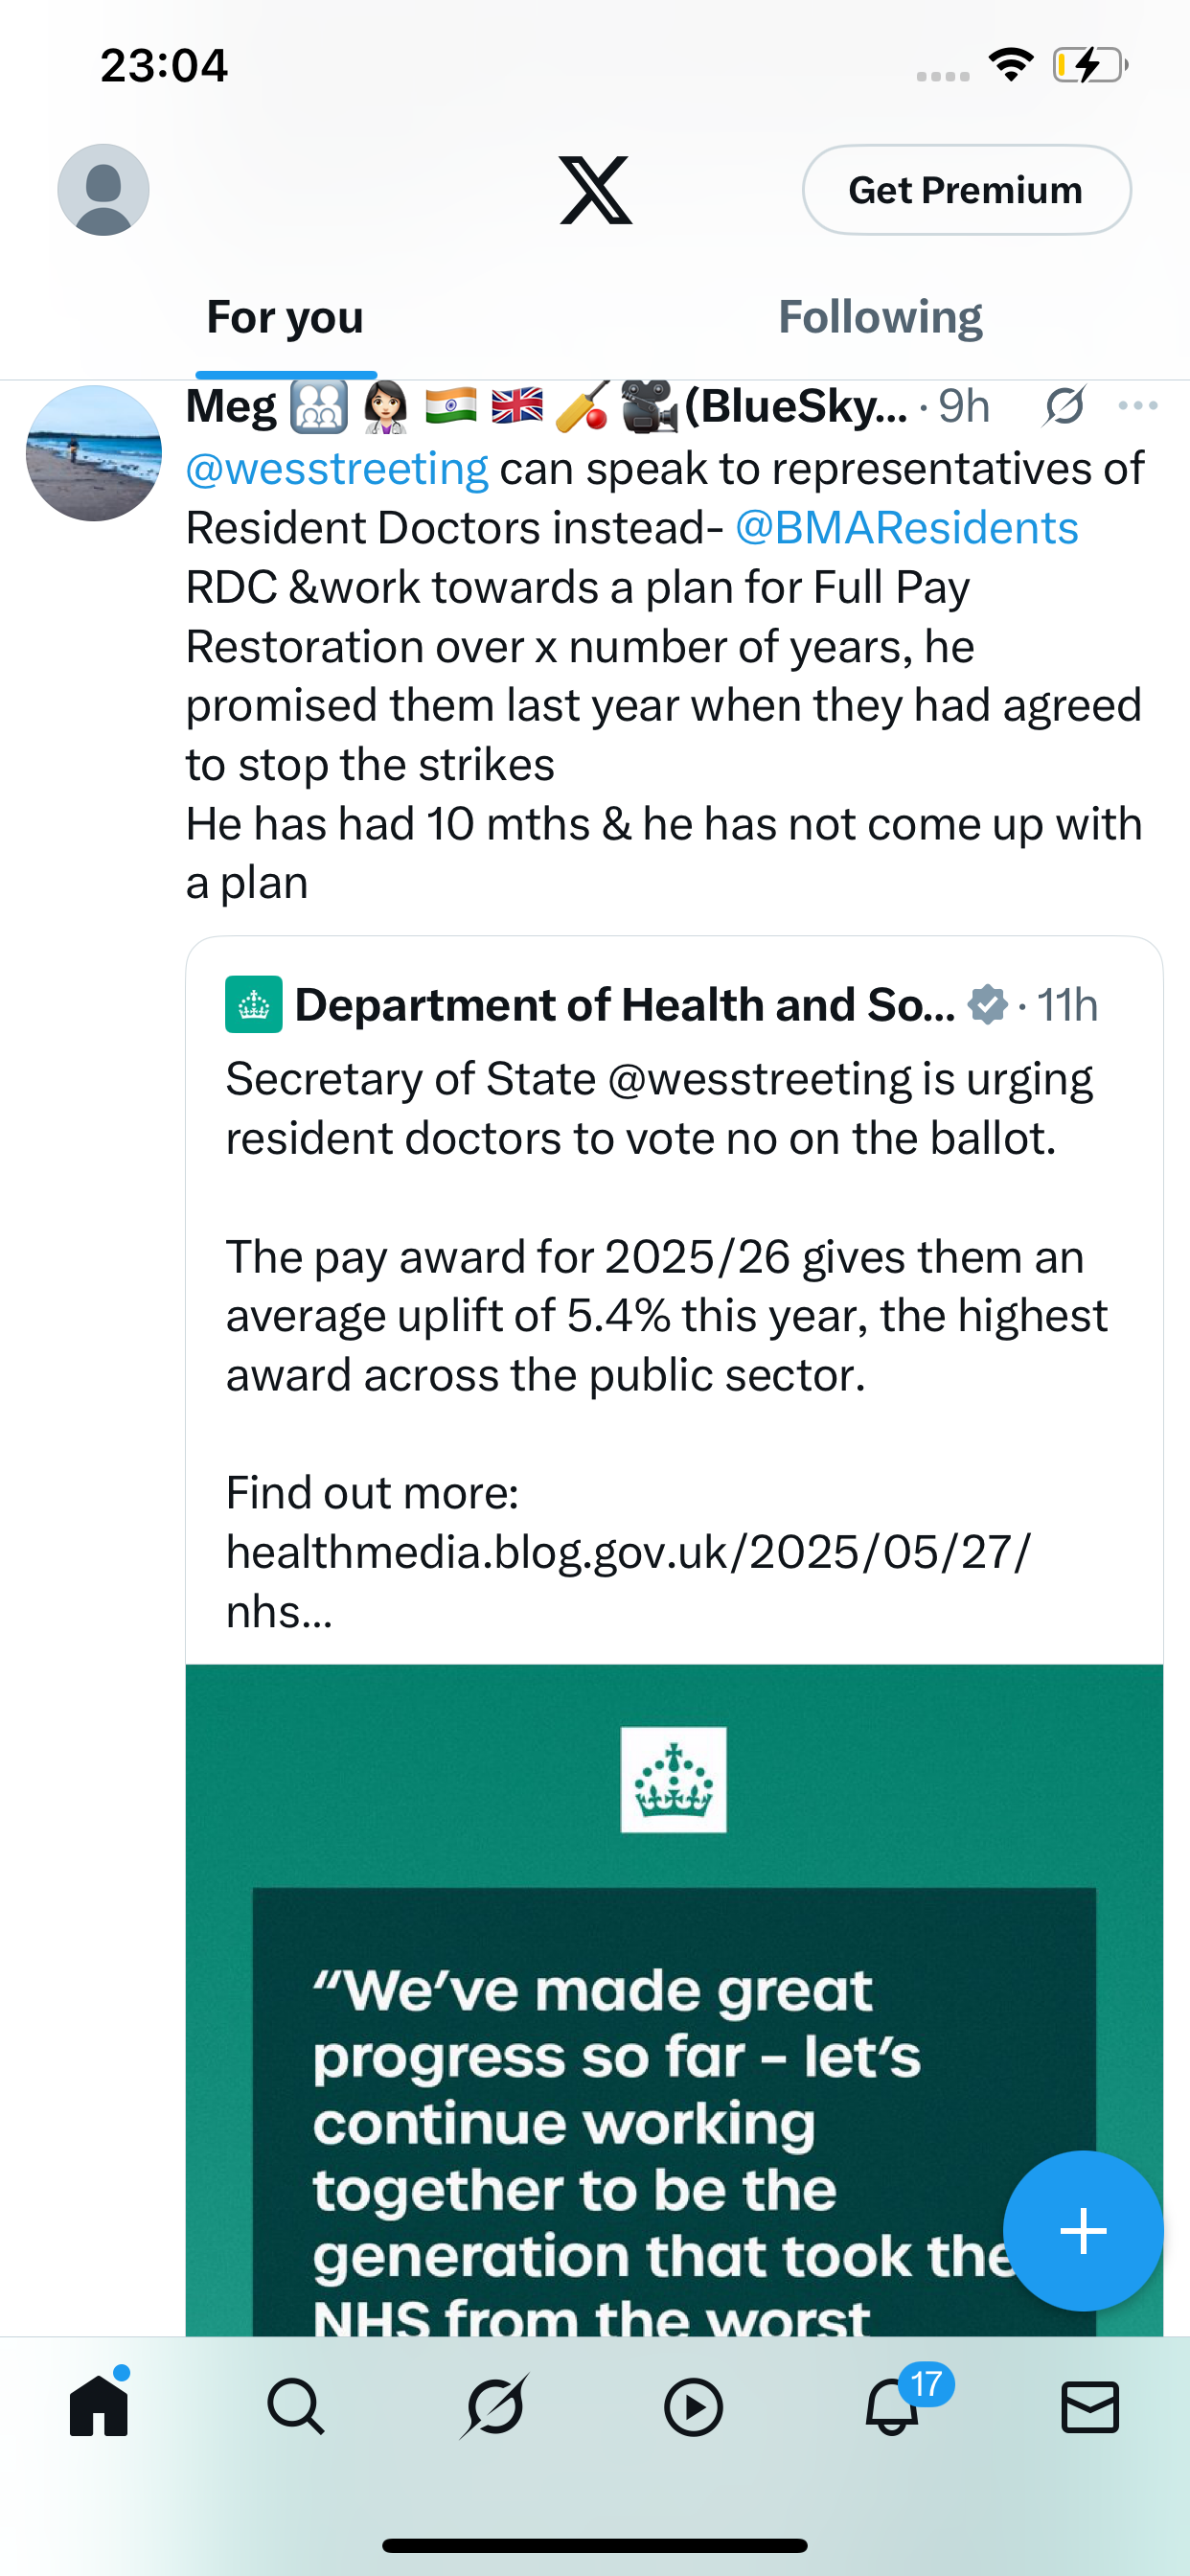
Task: Open the three-dot post options menu
Action: pyautogui.click(x=1138, y=406)
